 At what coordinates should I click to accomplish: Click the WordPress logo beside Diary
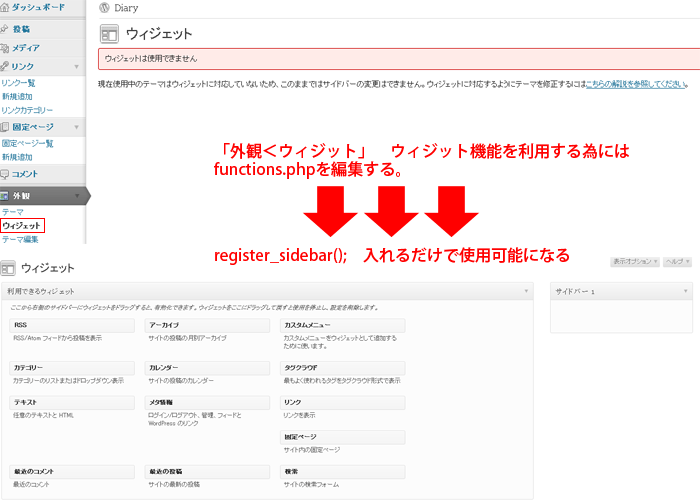click(x=104, y=7)
